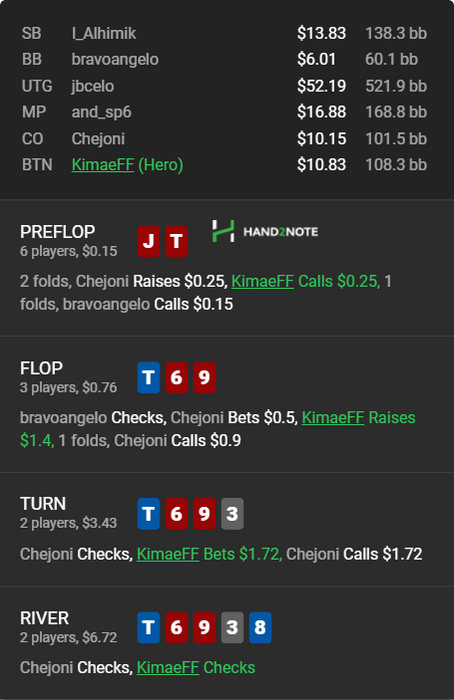The image size is (454, 700).
Task: Click the Hand2Note logo
Action: coord(265,231)
